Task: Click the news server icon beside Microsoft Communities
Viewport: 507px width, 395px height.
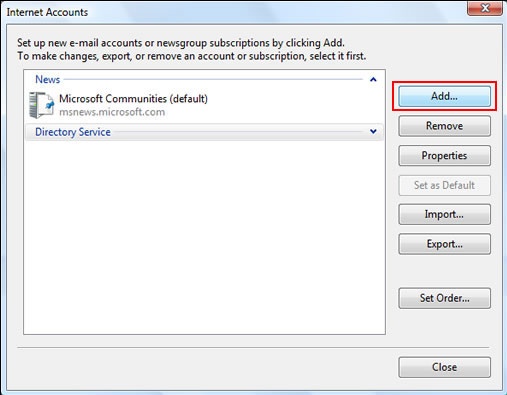Action: (41, 105)
